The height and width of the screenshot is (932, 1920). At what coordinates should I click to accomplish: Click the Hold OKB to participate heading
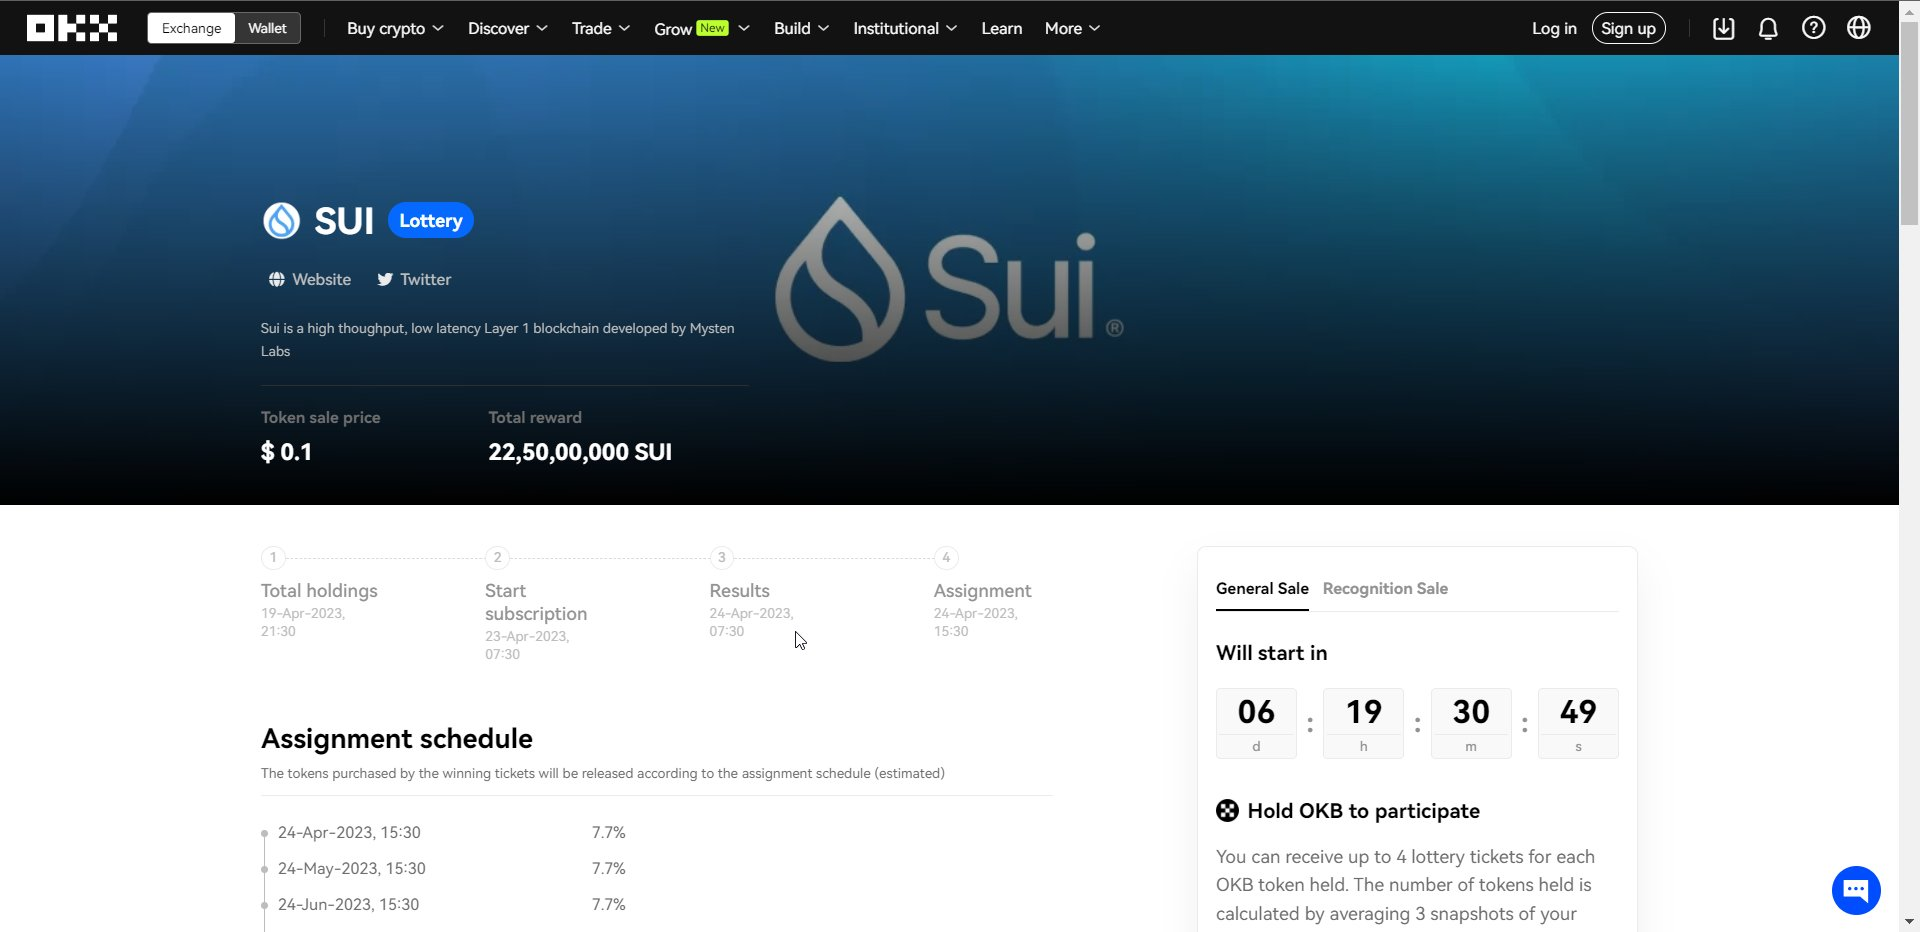click(1363, 811)
